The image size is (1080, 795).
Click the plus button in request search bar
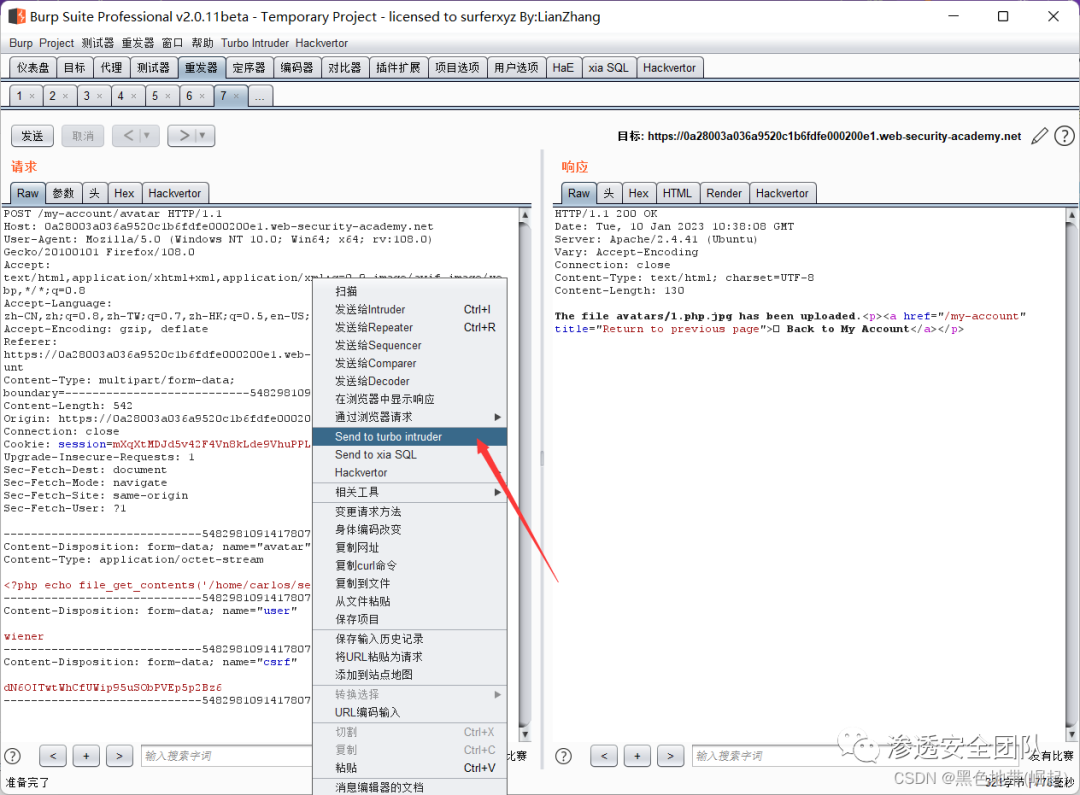click(x=86, y=756)
